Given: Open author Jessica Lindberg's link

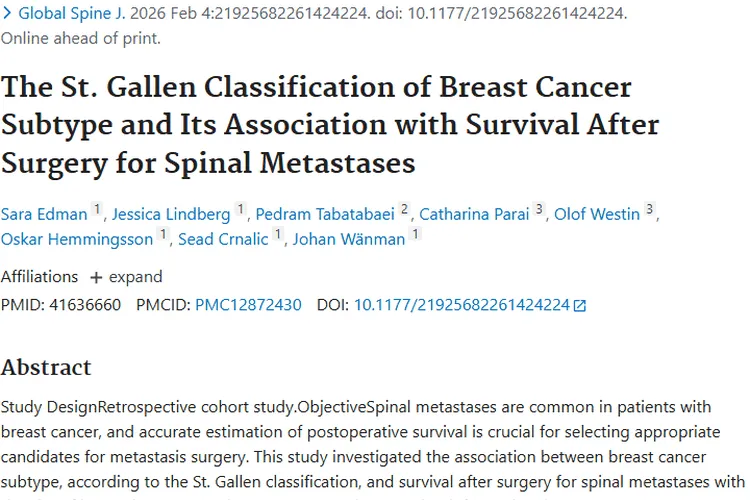Looking at the screenshot, I should (x=172, y=214).
